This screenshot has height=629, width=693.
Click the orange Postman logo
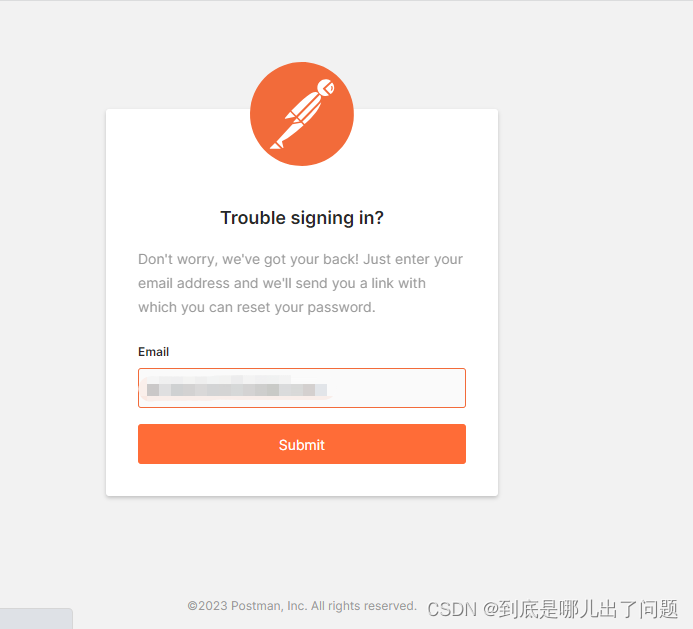click(x=302, y=114)
